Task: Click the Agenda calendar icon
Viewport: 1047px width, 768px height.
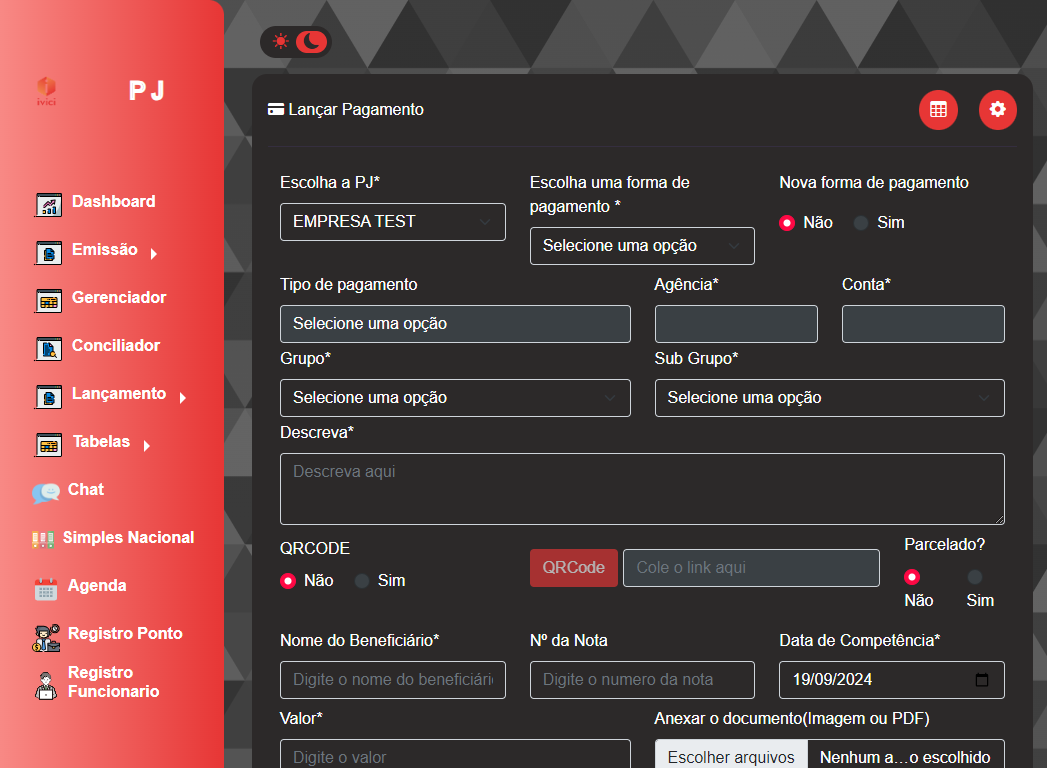Action: (x=46, y=588)
